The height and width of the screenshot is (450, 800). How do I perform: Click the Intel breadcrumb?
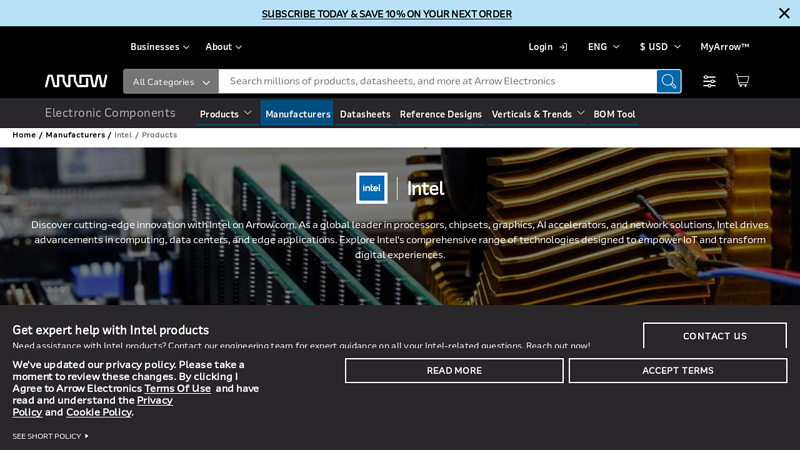tap(123, 135)
